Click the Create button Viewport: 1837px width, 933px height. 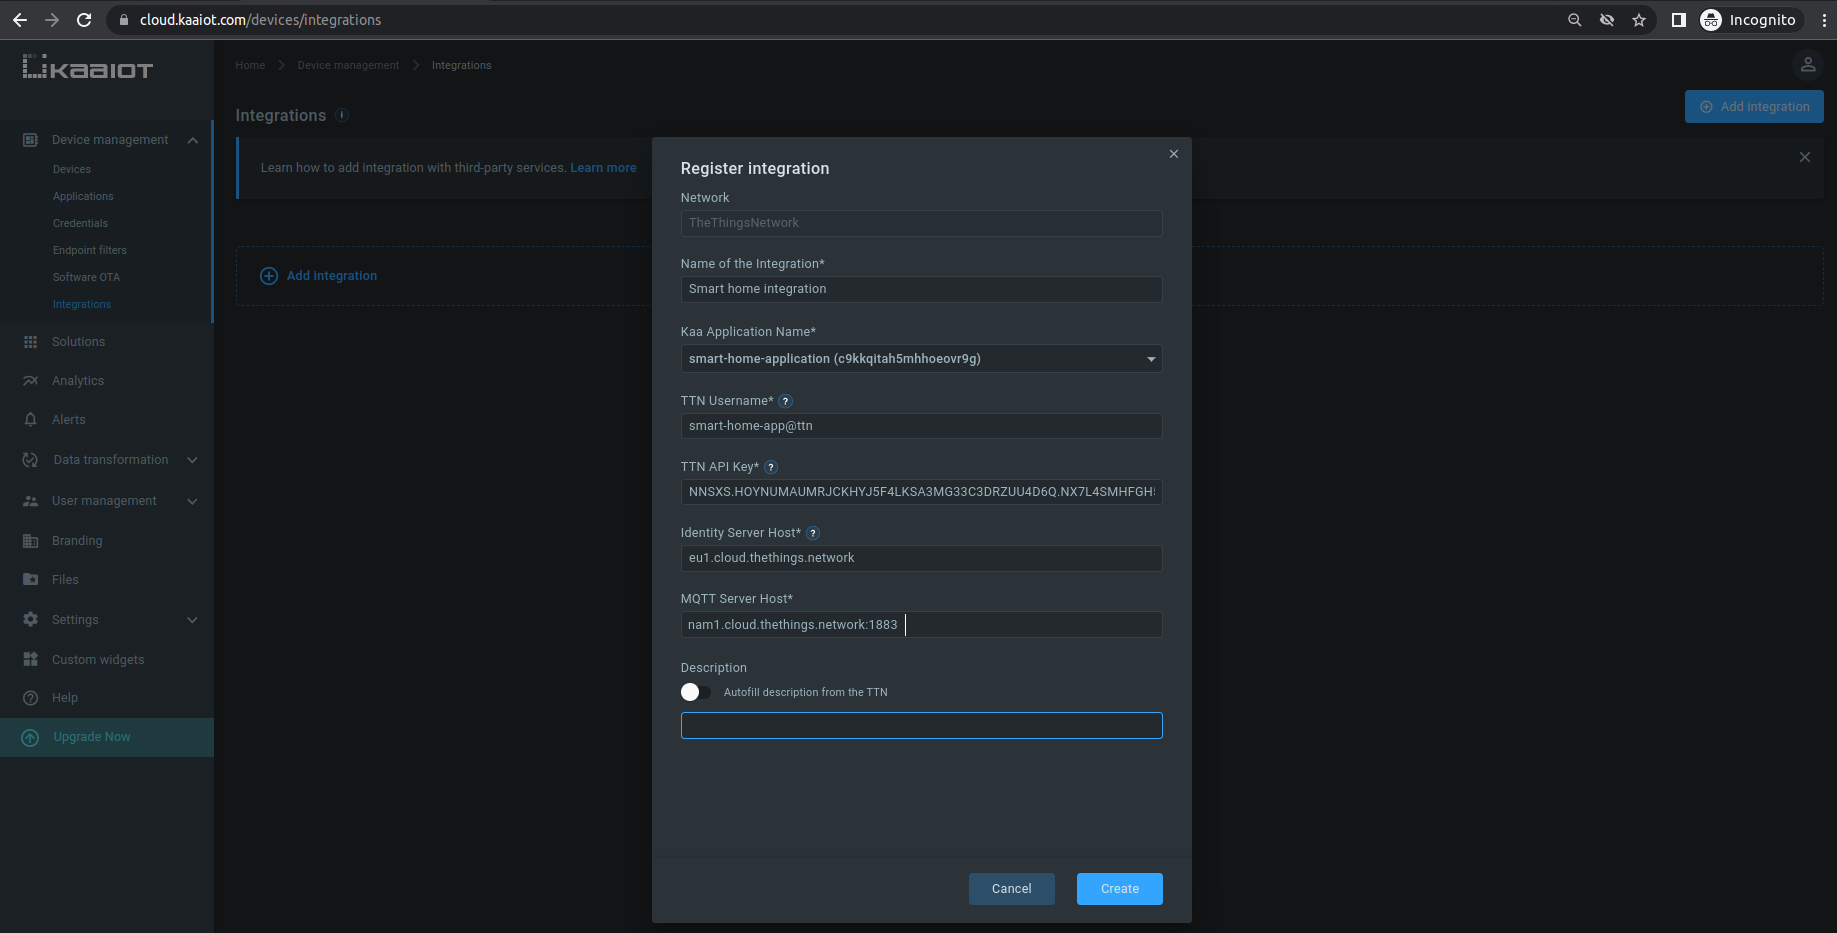1120,889
